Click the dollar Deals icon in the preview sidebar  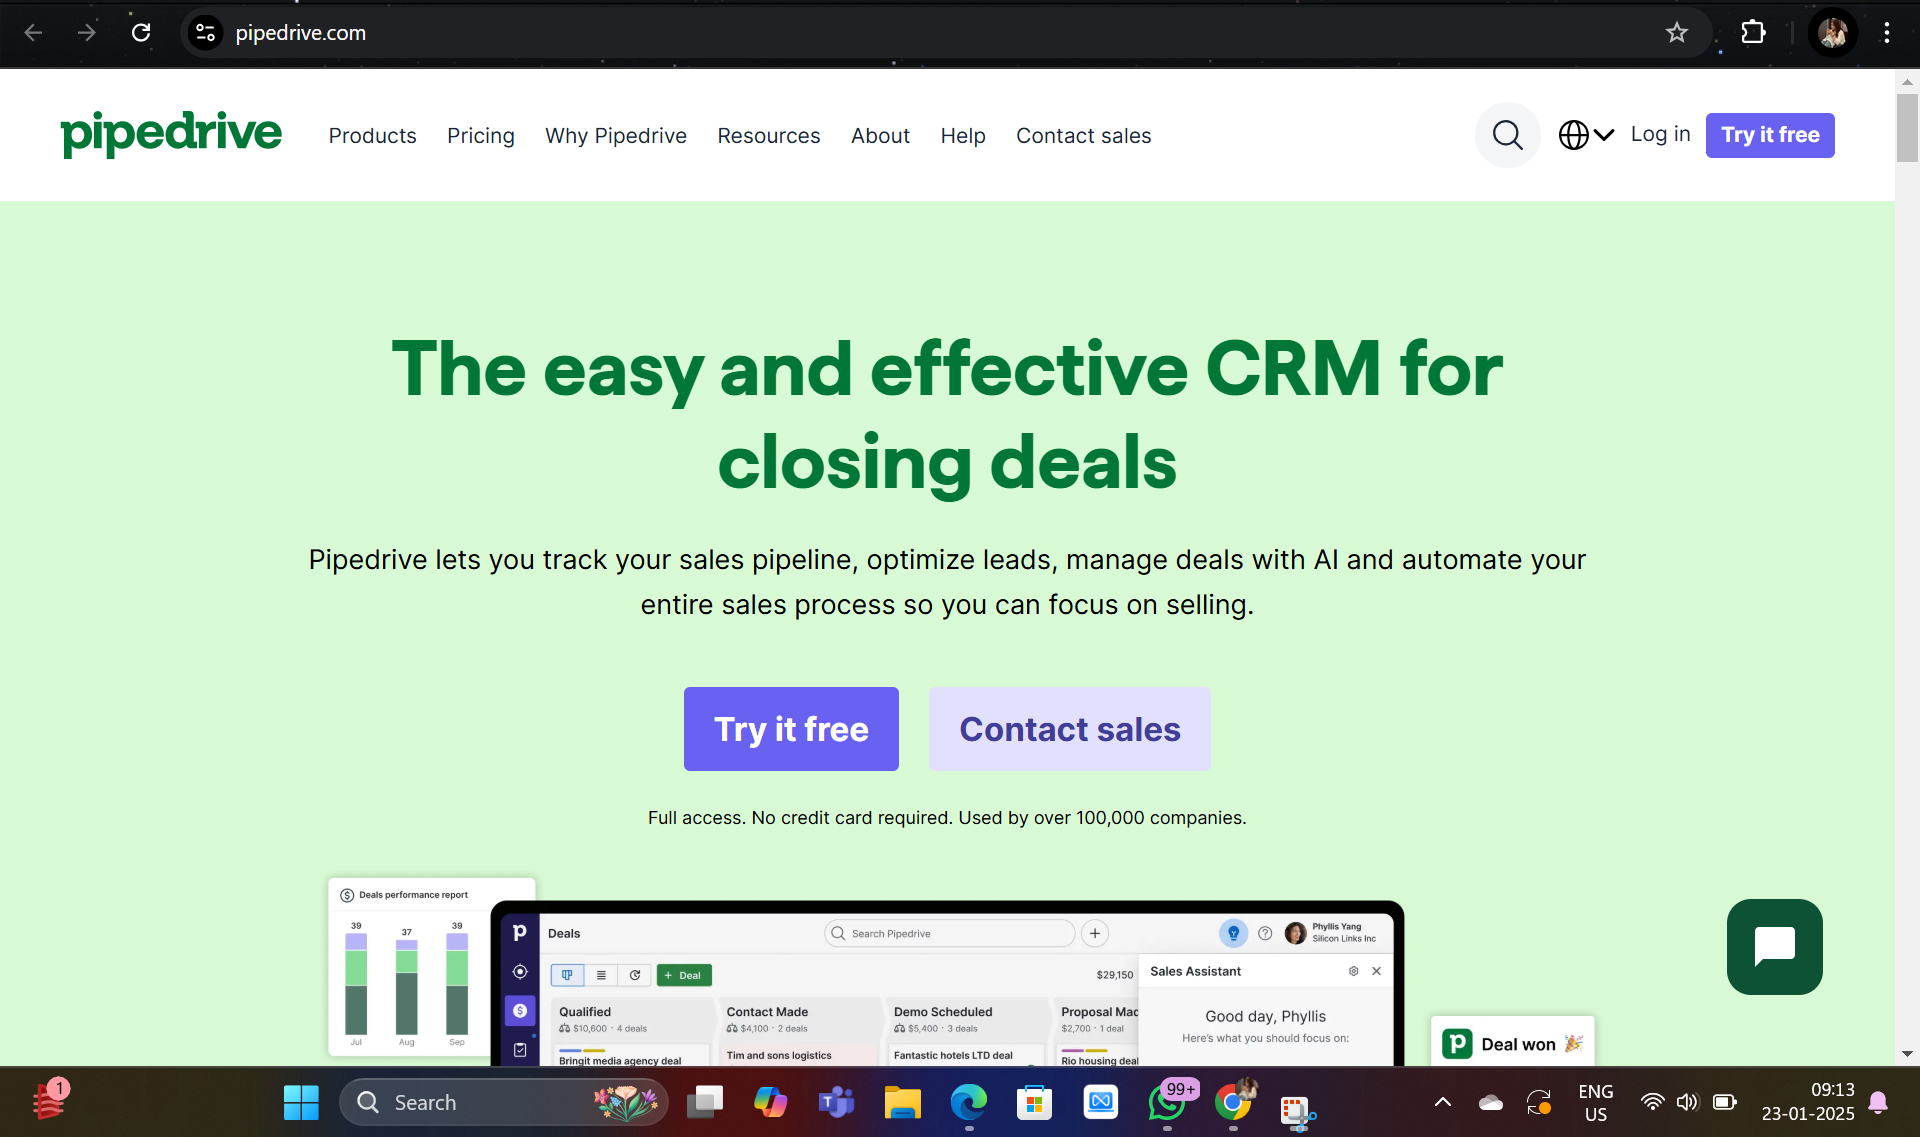(x=519, y=1011)
